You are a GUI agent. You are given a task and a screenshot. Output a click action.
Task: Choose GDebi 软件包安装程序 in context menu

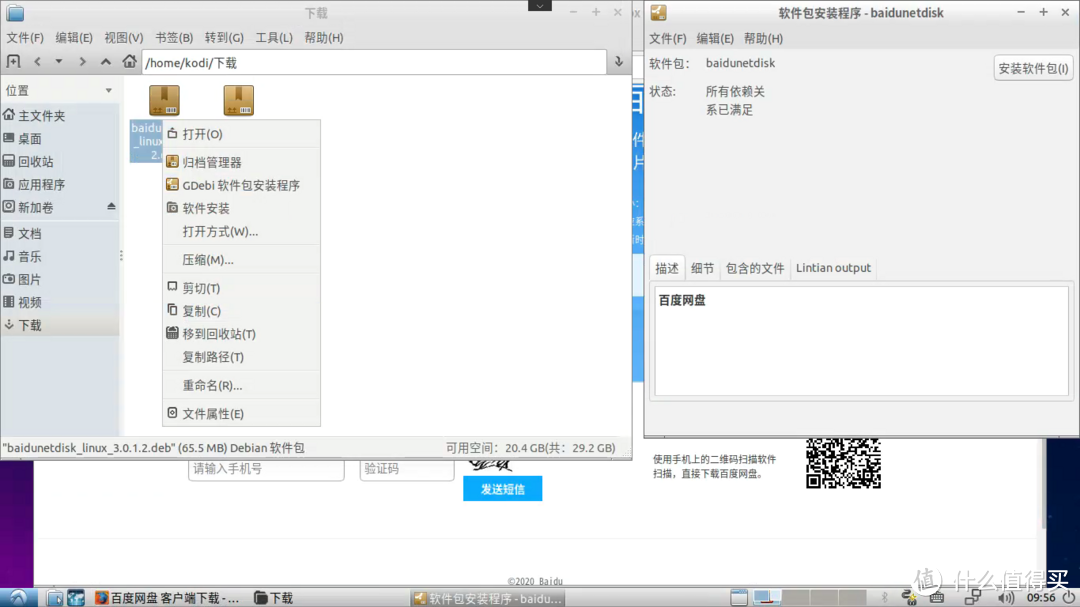[241, 185]
